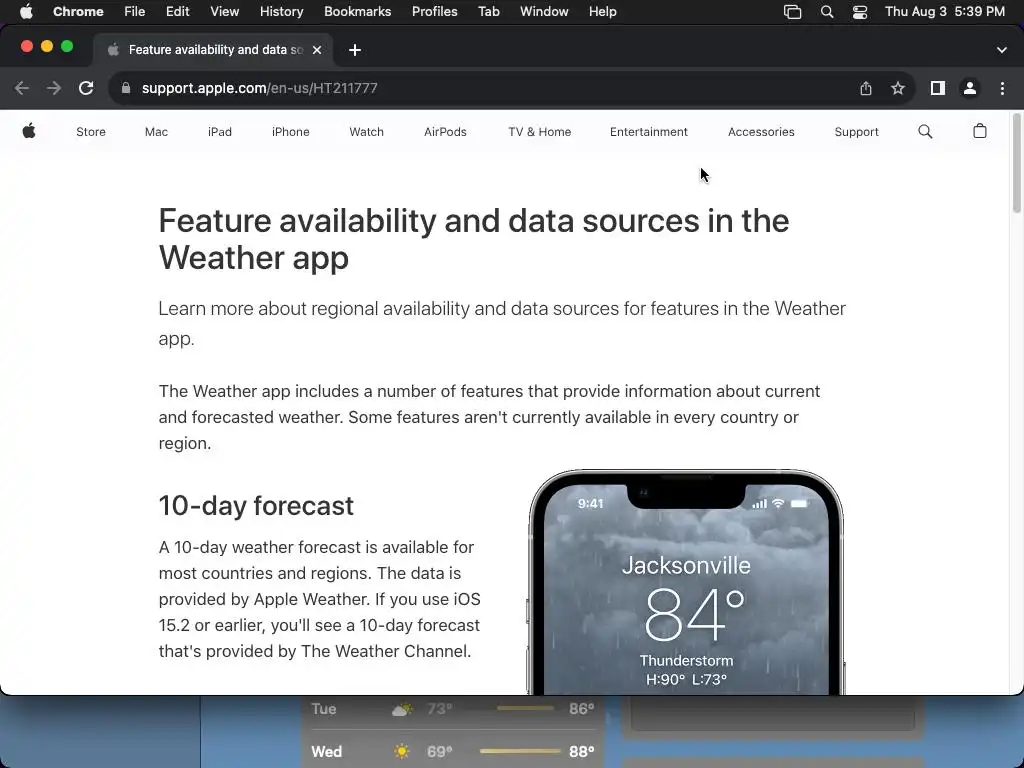Go to AirPods nav link
This screenshot has height=768, width=1024.
pos(445,132)
